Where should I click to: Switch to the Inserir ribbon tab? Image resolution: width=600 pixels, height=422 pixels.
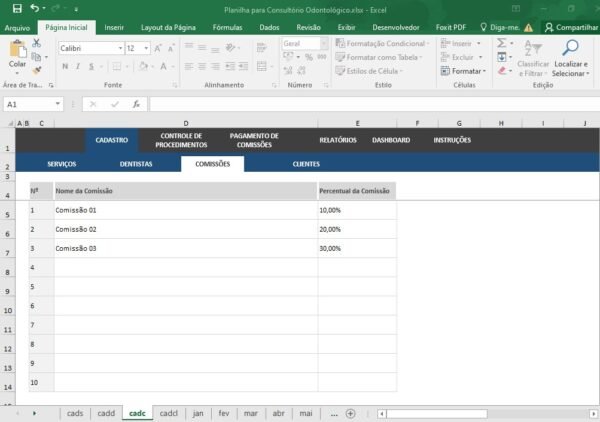(x=114, y=28)
